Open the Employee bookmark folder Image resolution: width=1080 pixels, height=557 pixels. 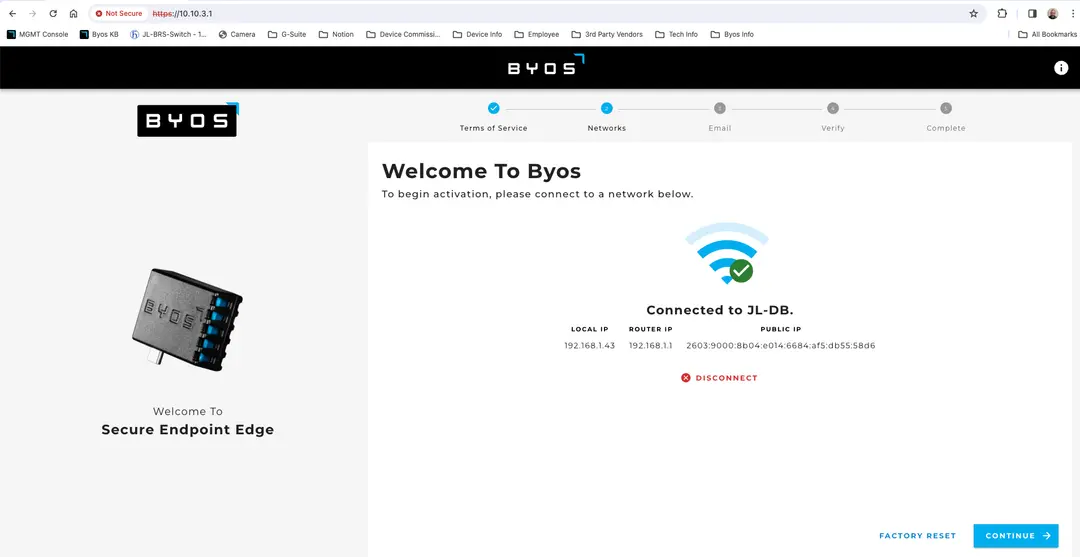tap(537, 34)
